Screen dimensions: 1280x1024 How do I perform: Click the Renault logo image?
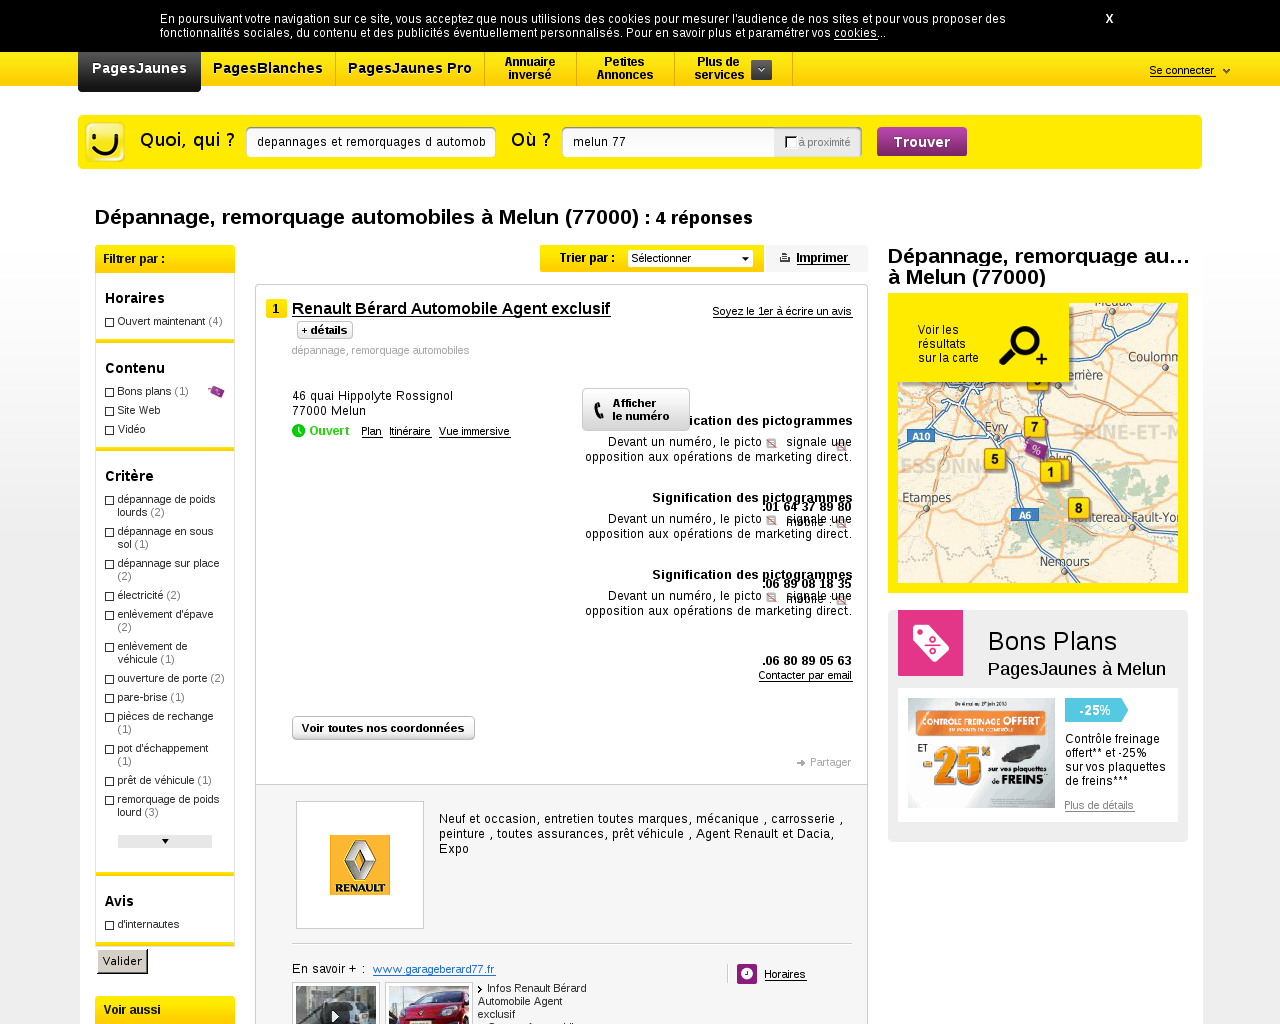coord(360,865)
